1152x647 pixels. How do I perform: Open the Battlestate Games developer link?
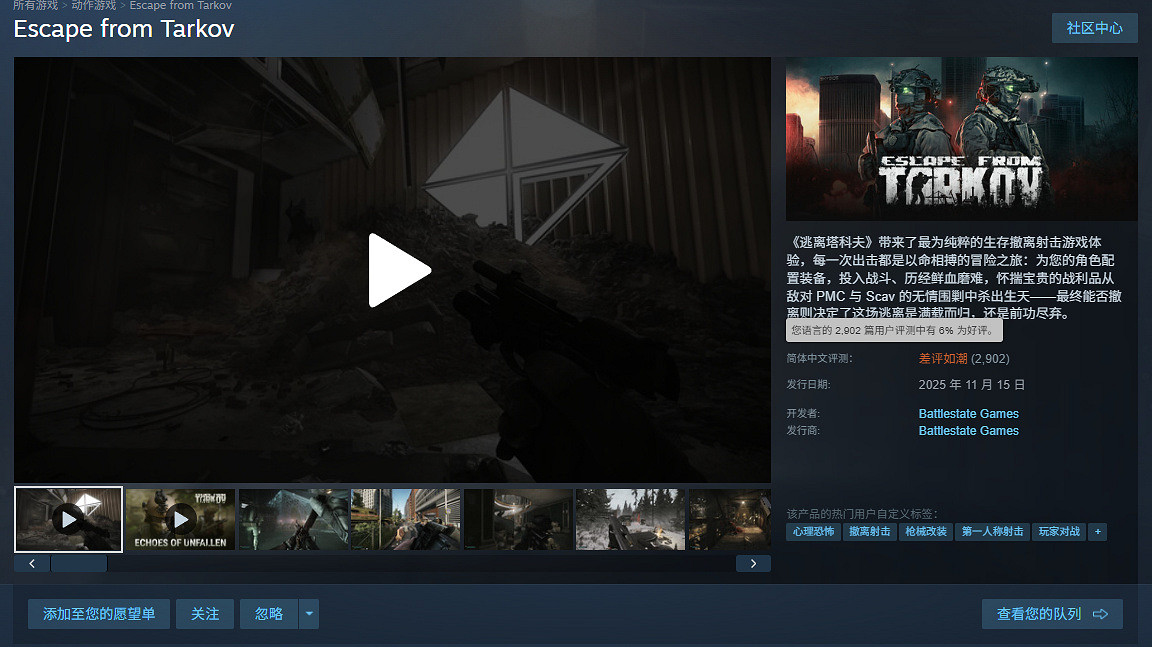[x=968, y=413]
